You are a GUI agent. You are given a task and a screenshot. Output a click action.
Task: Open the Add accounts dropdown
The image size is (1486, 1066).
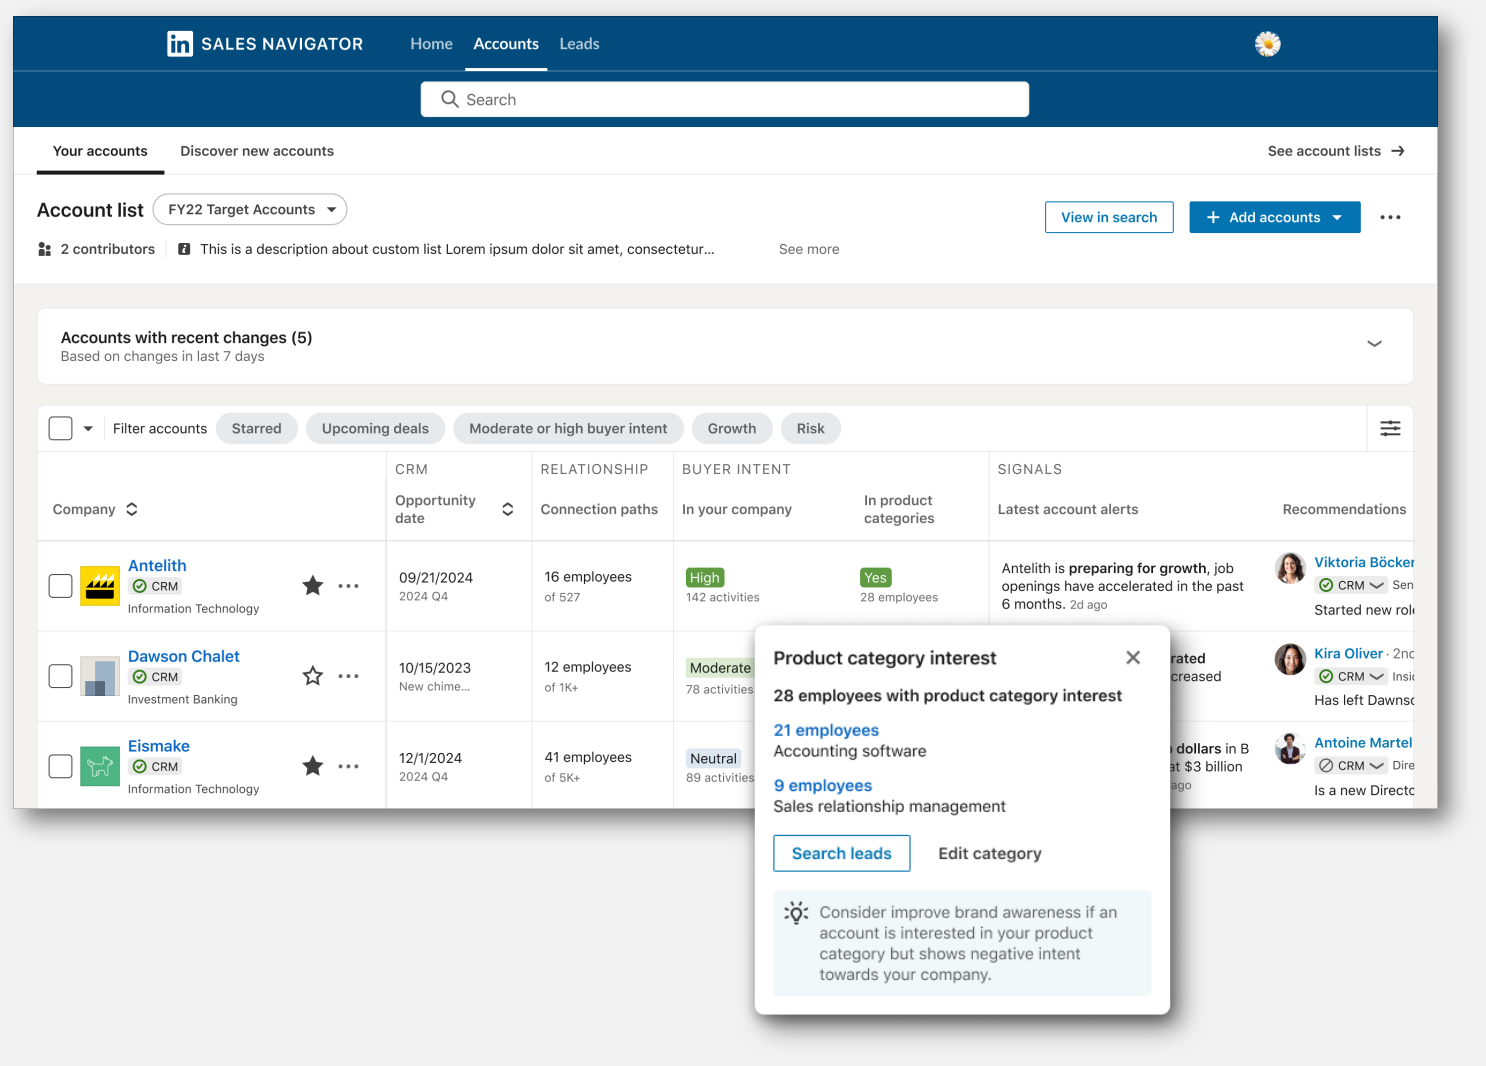coord(1275,217)
